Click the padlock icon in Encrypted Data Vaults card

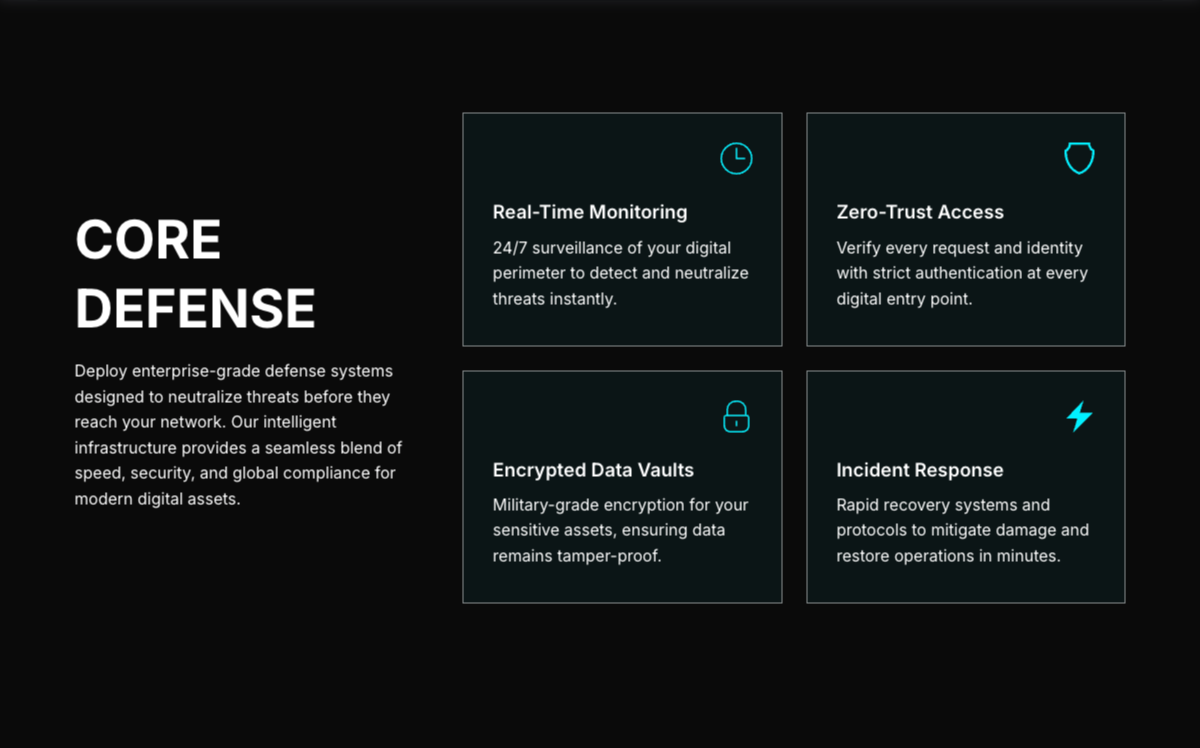pos(736,416)
